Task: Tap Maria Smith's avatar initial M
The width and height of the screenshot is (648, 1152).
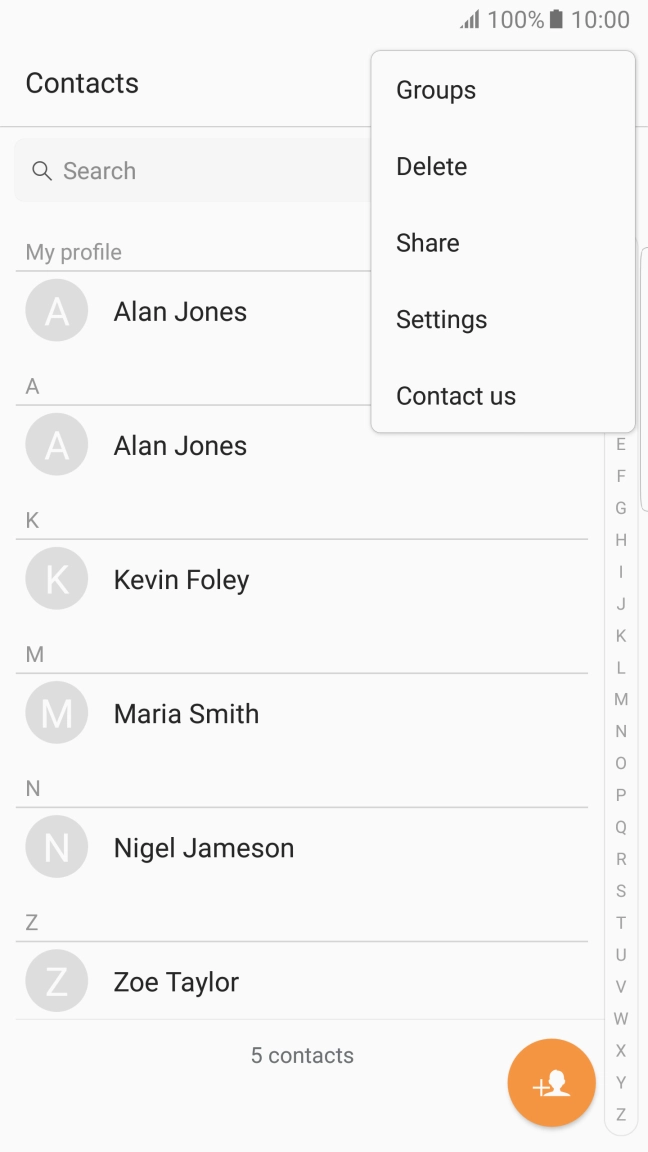Action: pos(56,712)
